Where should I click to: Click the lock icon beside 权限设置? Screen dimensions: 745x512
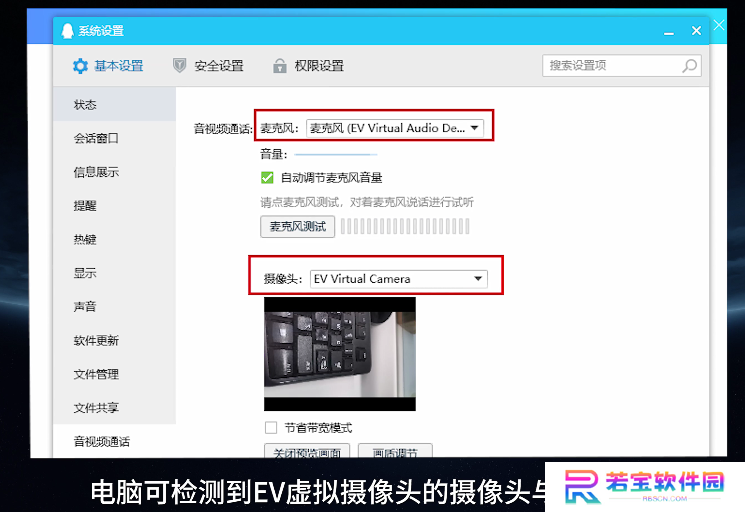280,66
